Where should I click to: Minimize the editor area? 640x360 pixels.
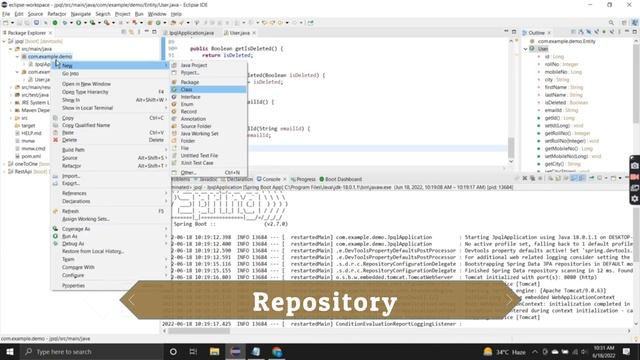pyautogui.click(x=506, y=31)
